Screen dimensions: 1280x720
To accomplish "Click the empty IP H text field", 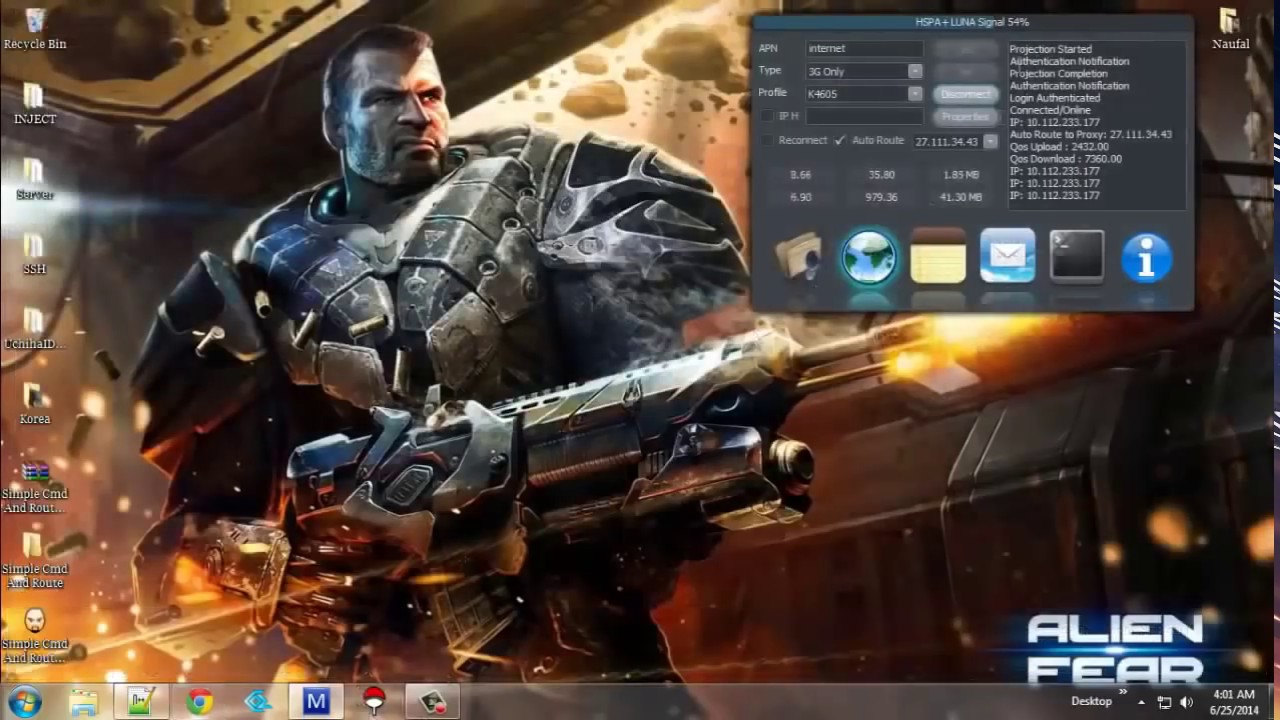I will (864, 117).
